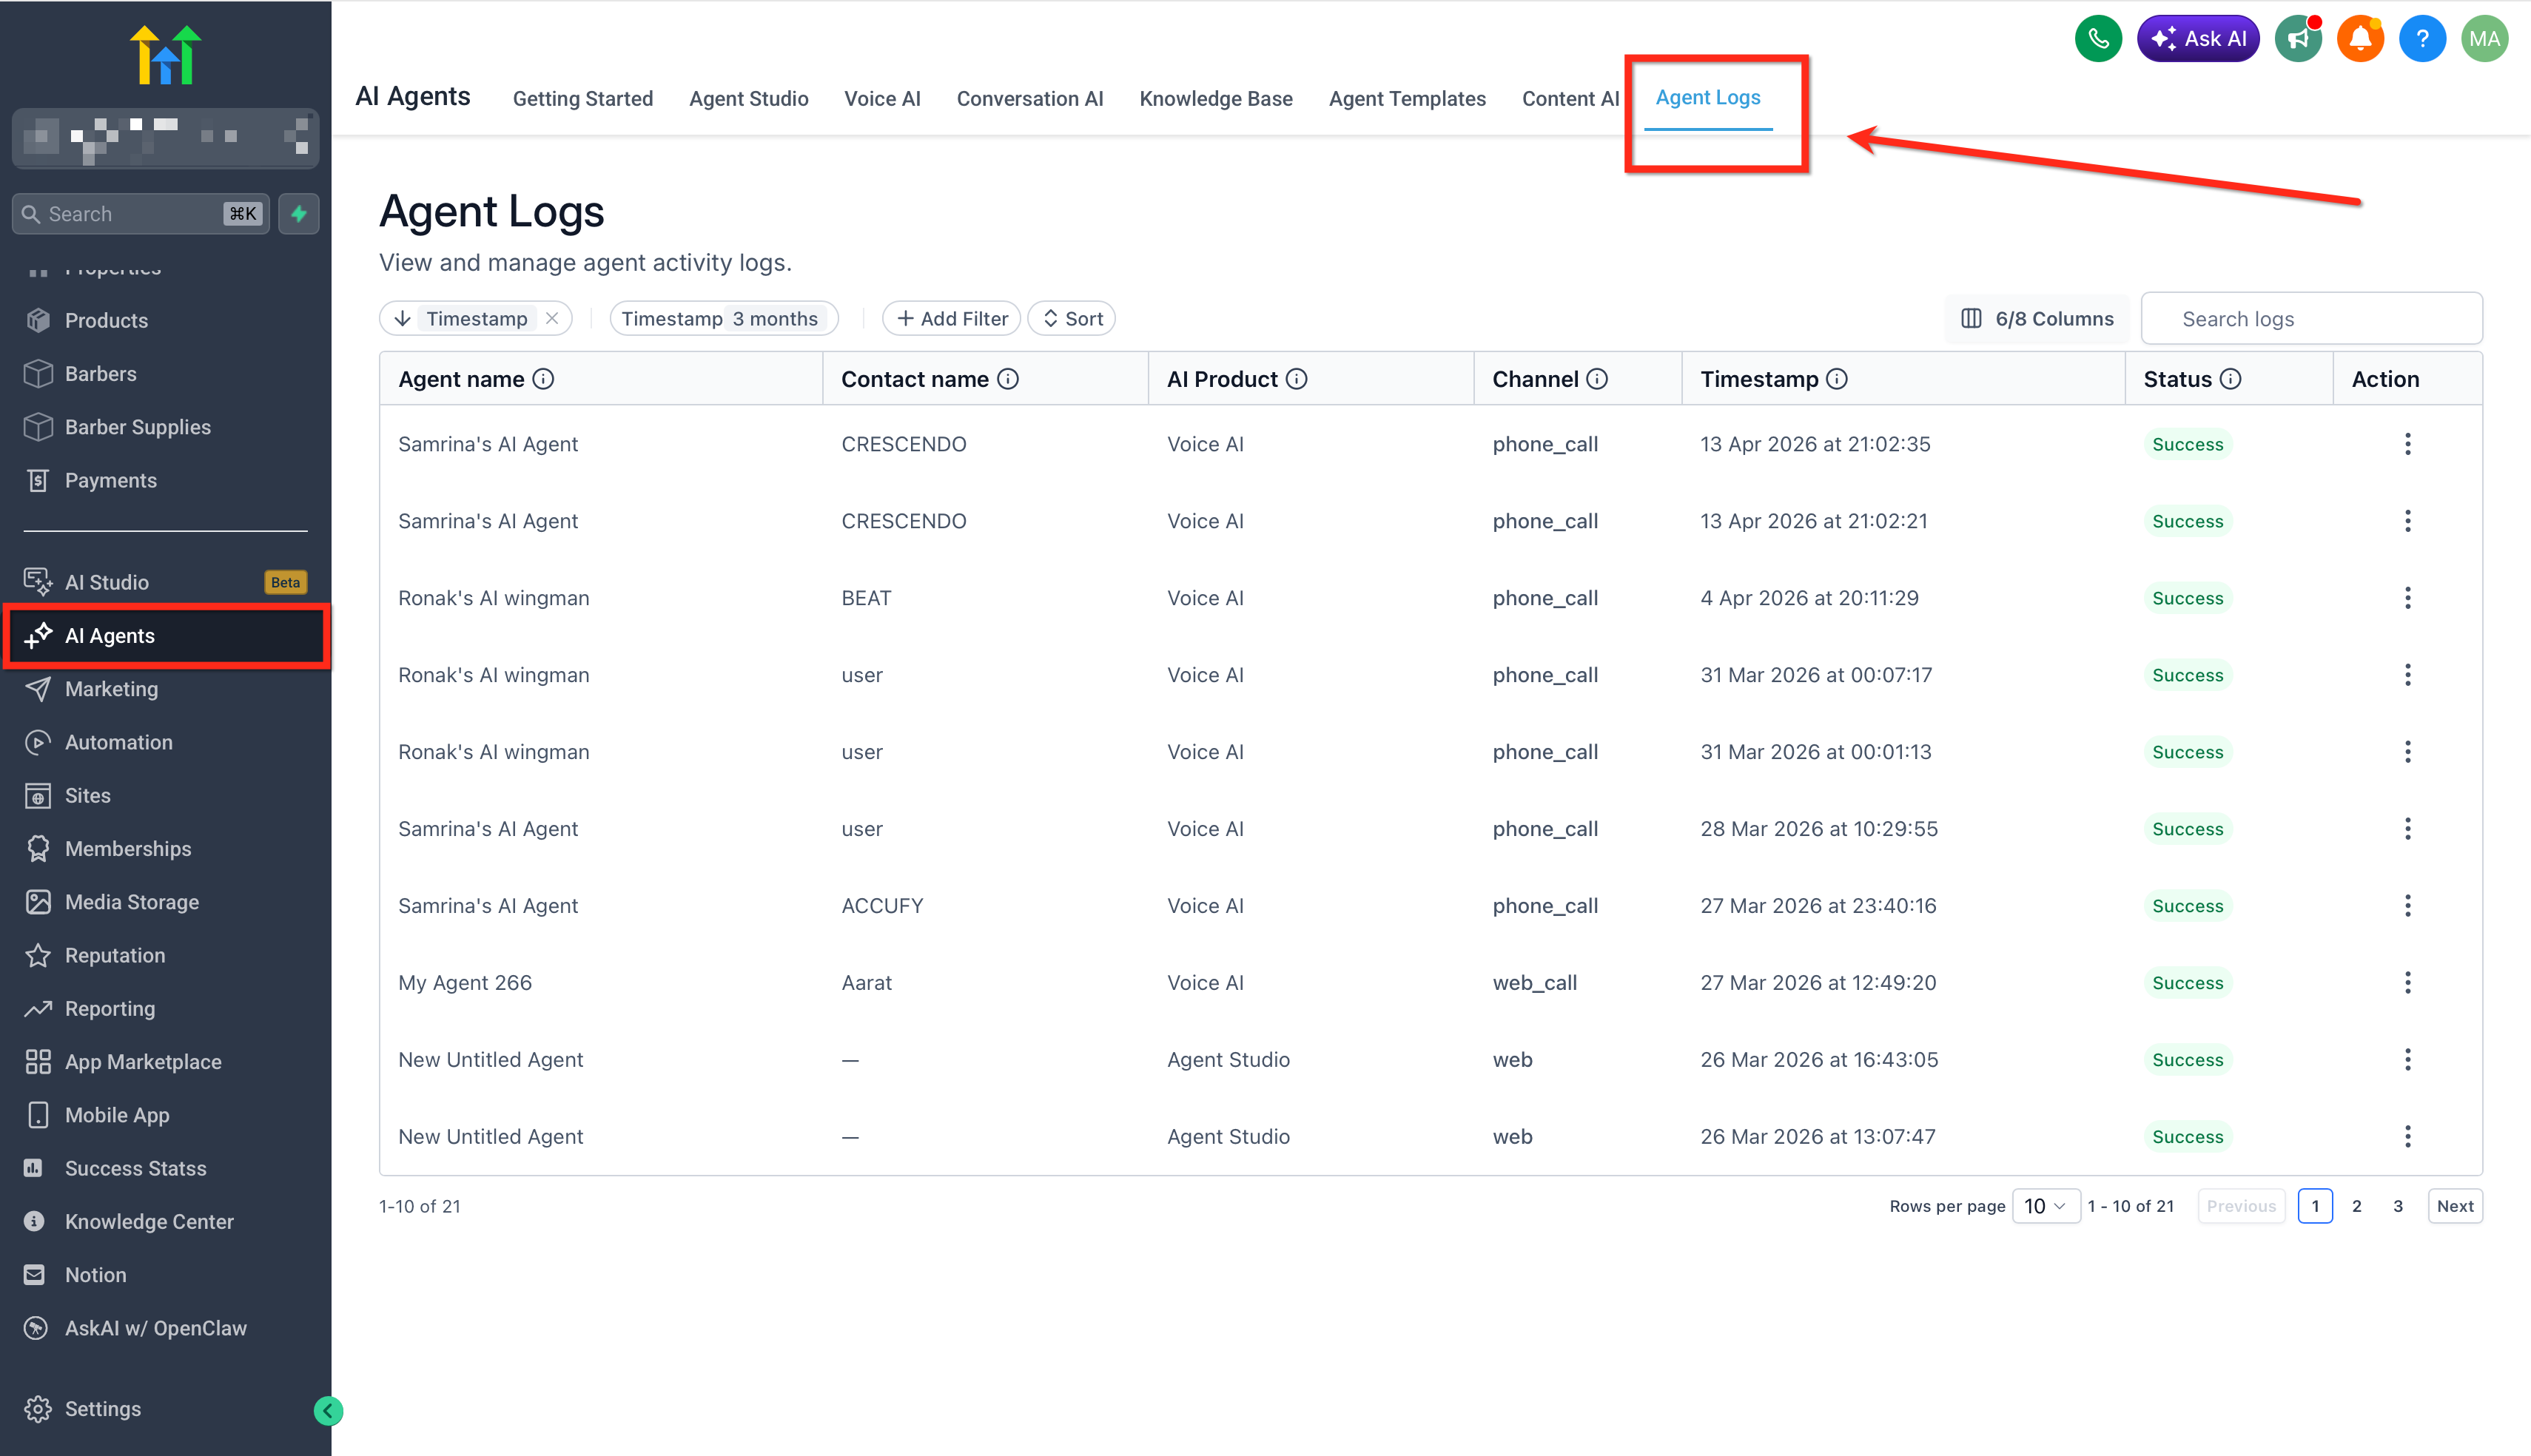The image size is (2531, 1456).
Task: Go to the Next page
Action: (2454, 1206)
